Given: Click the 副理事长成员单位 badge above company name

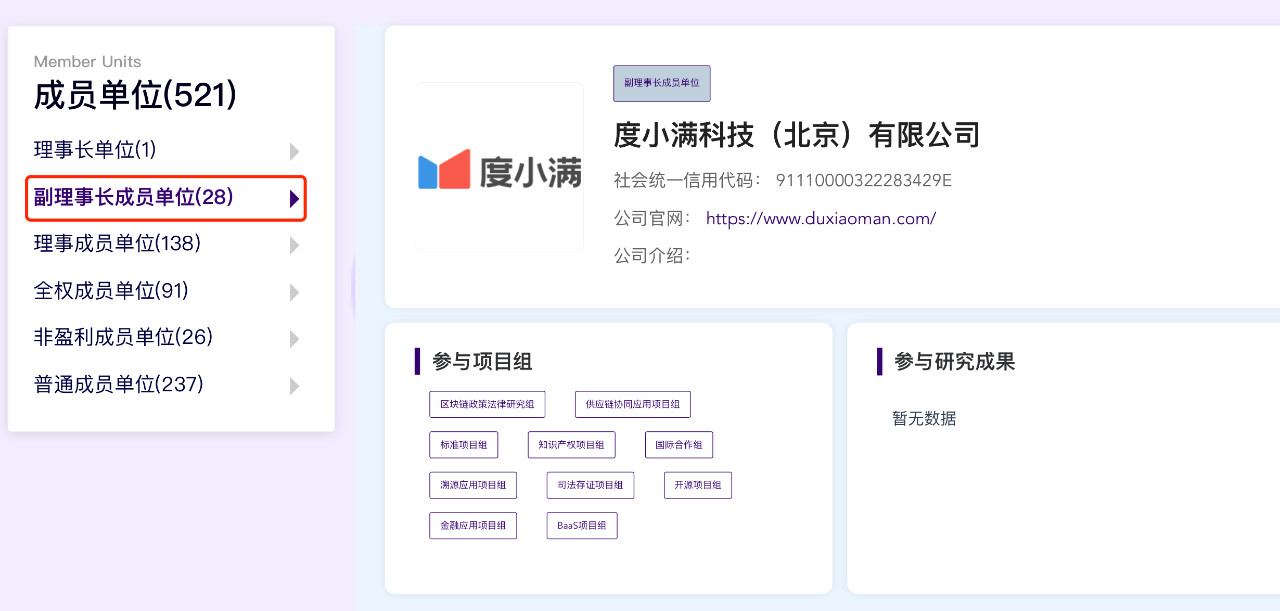Looking at the screenshot, I should [662, 83].
